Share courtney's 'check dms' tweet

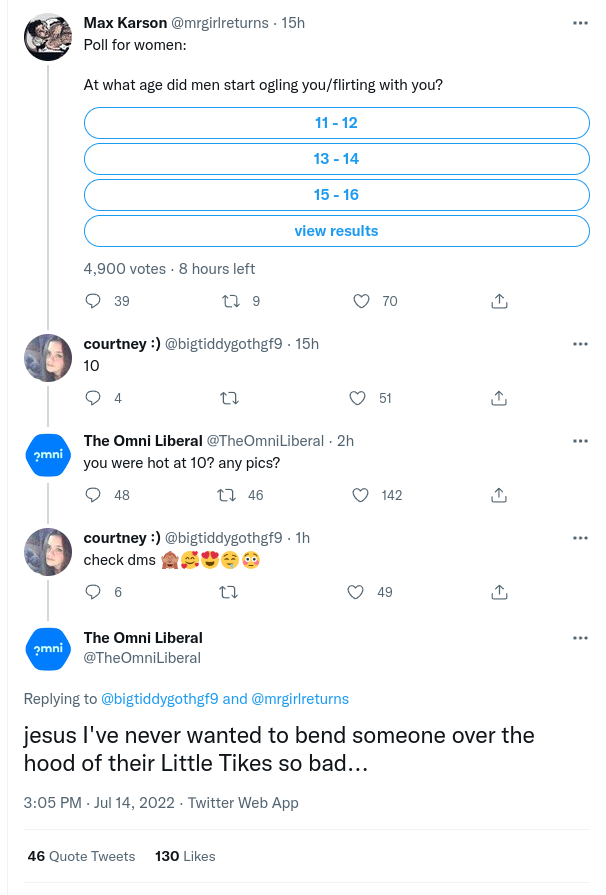pos(497,592)
